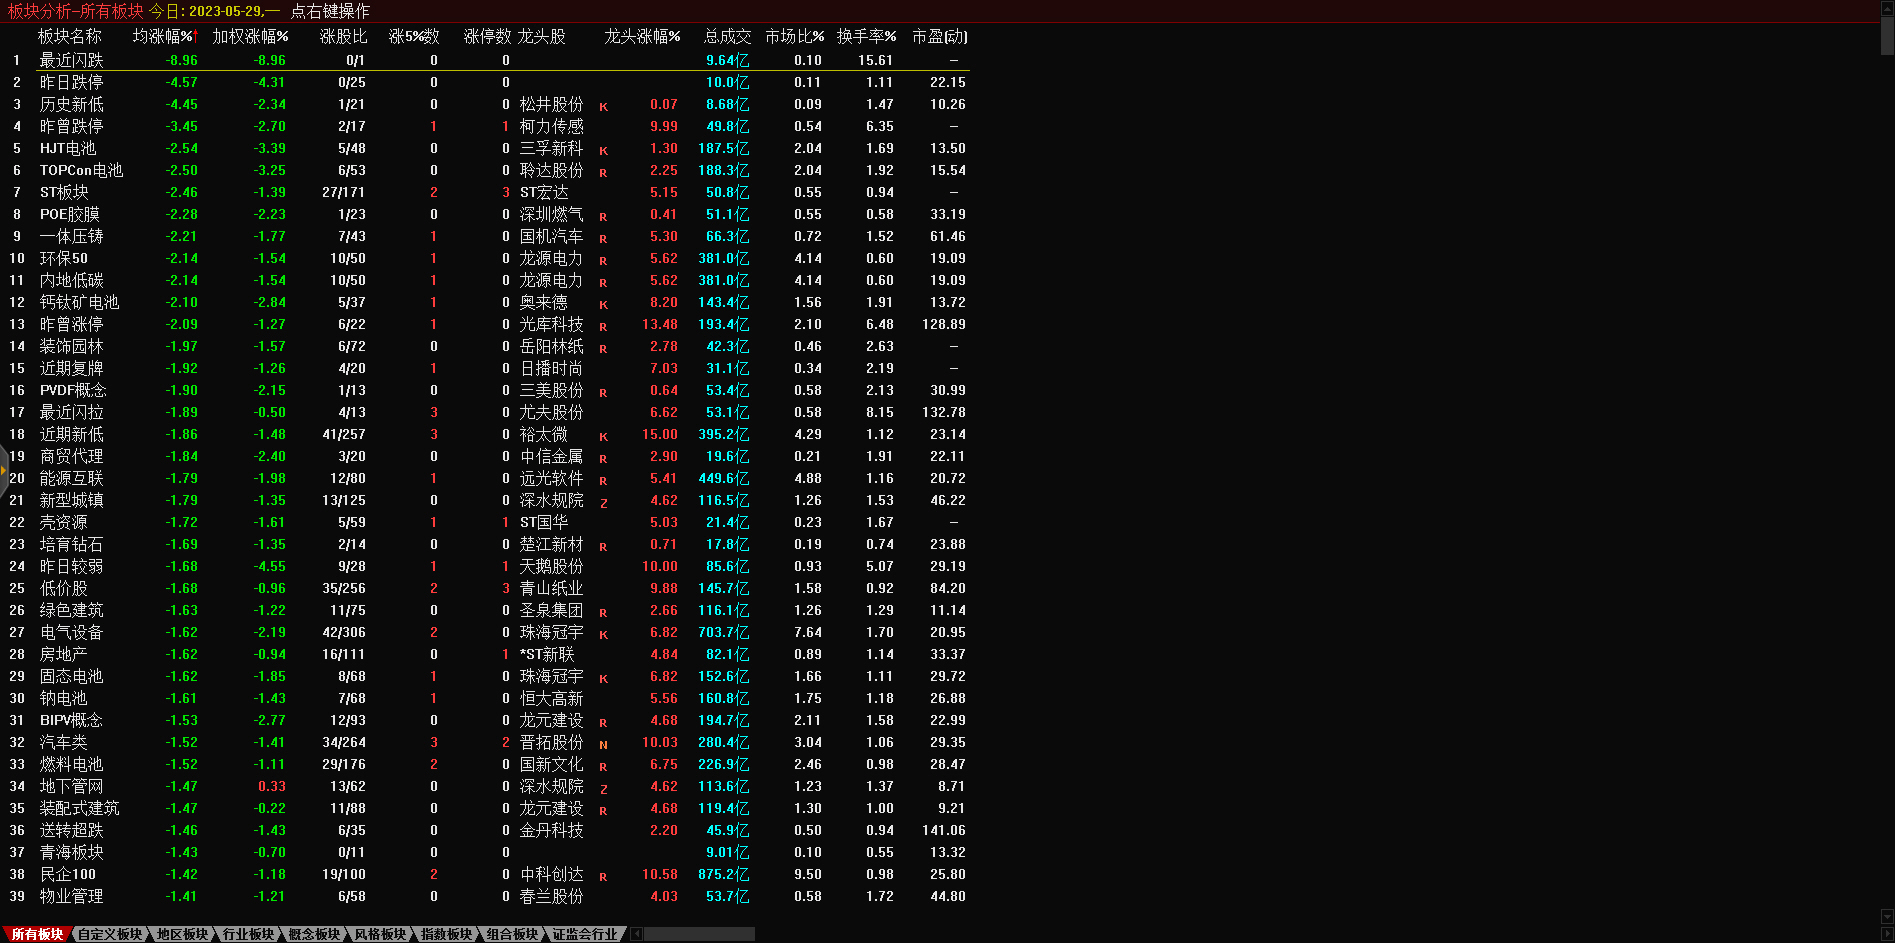1895x943 pixels.
Task: Click the vertical scrollbar thumb
Action: point(1887,35)
